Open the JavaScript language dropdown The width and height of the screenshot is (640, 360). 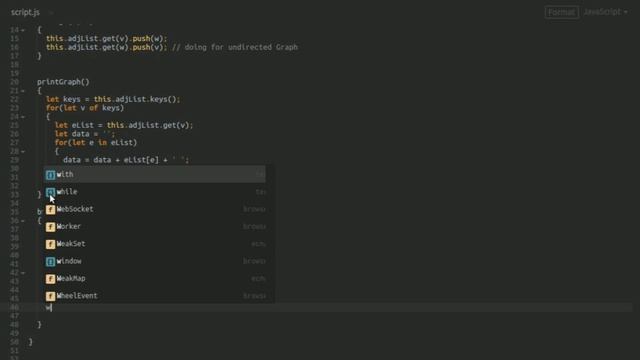pyautogui.click(x=605, y=12)
